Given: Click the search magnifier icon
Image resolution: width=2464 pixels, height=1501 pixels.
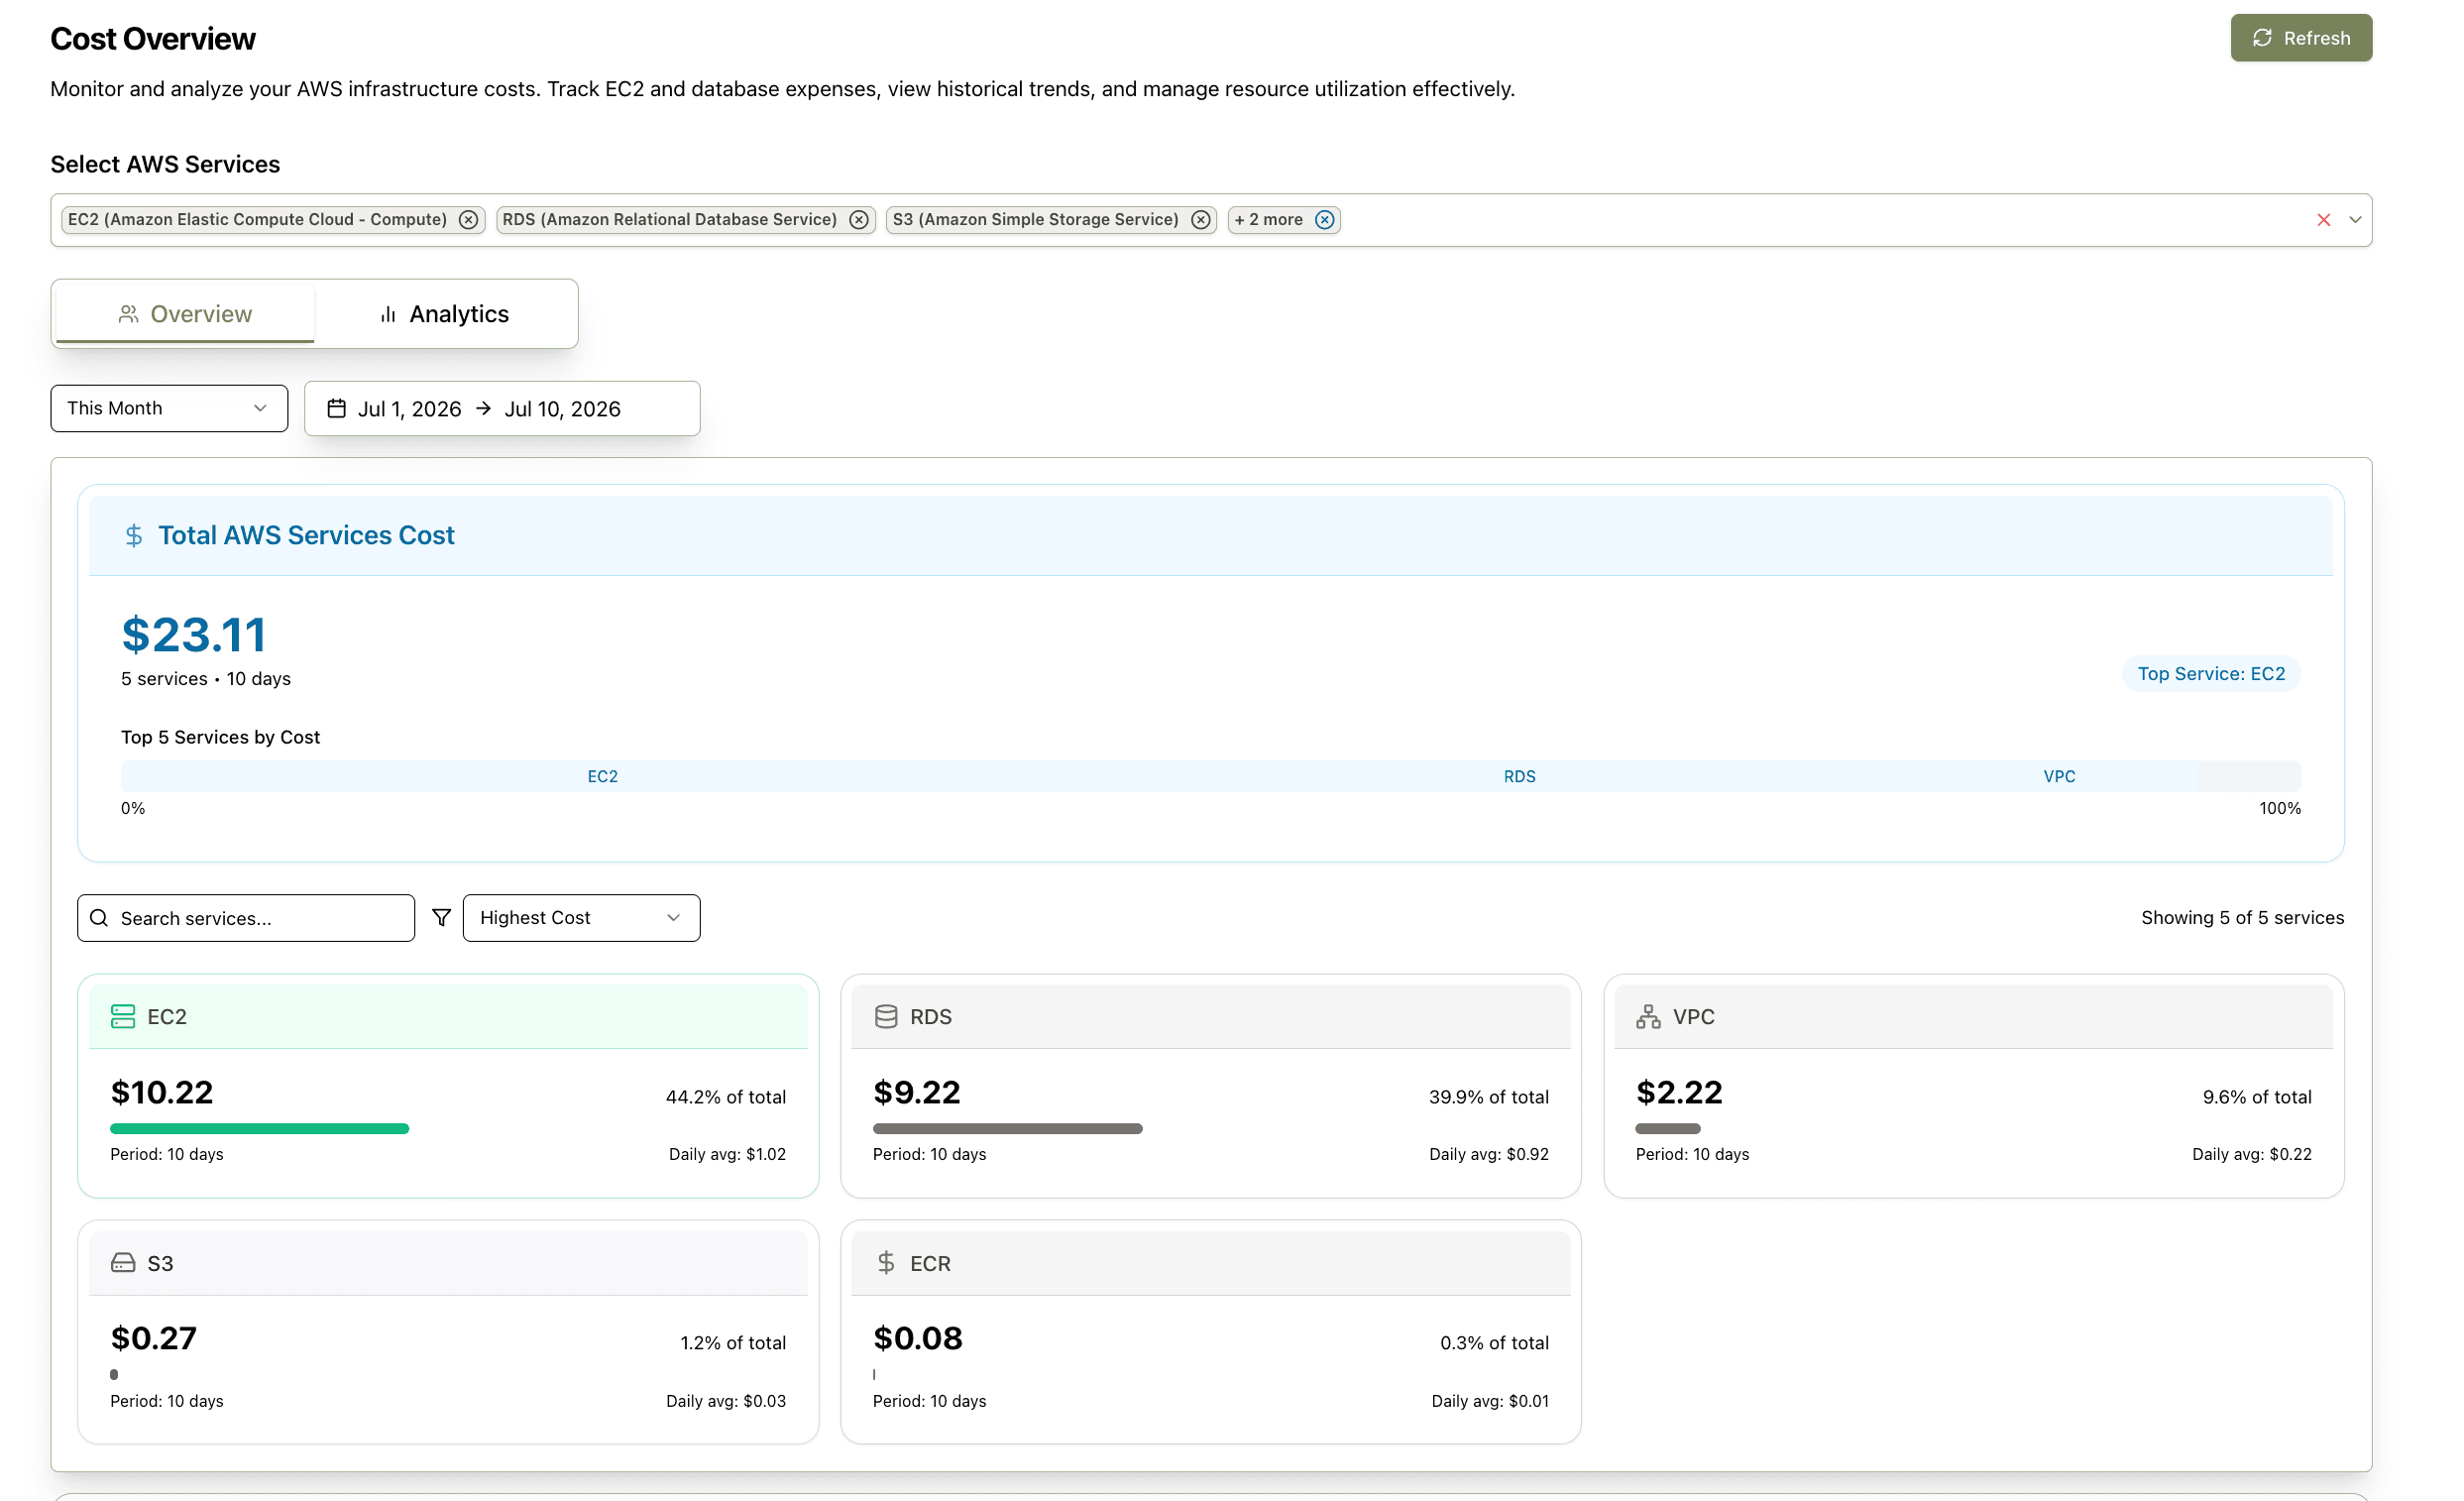Looking at the screenshot, I should [99, 918].
